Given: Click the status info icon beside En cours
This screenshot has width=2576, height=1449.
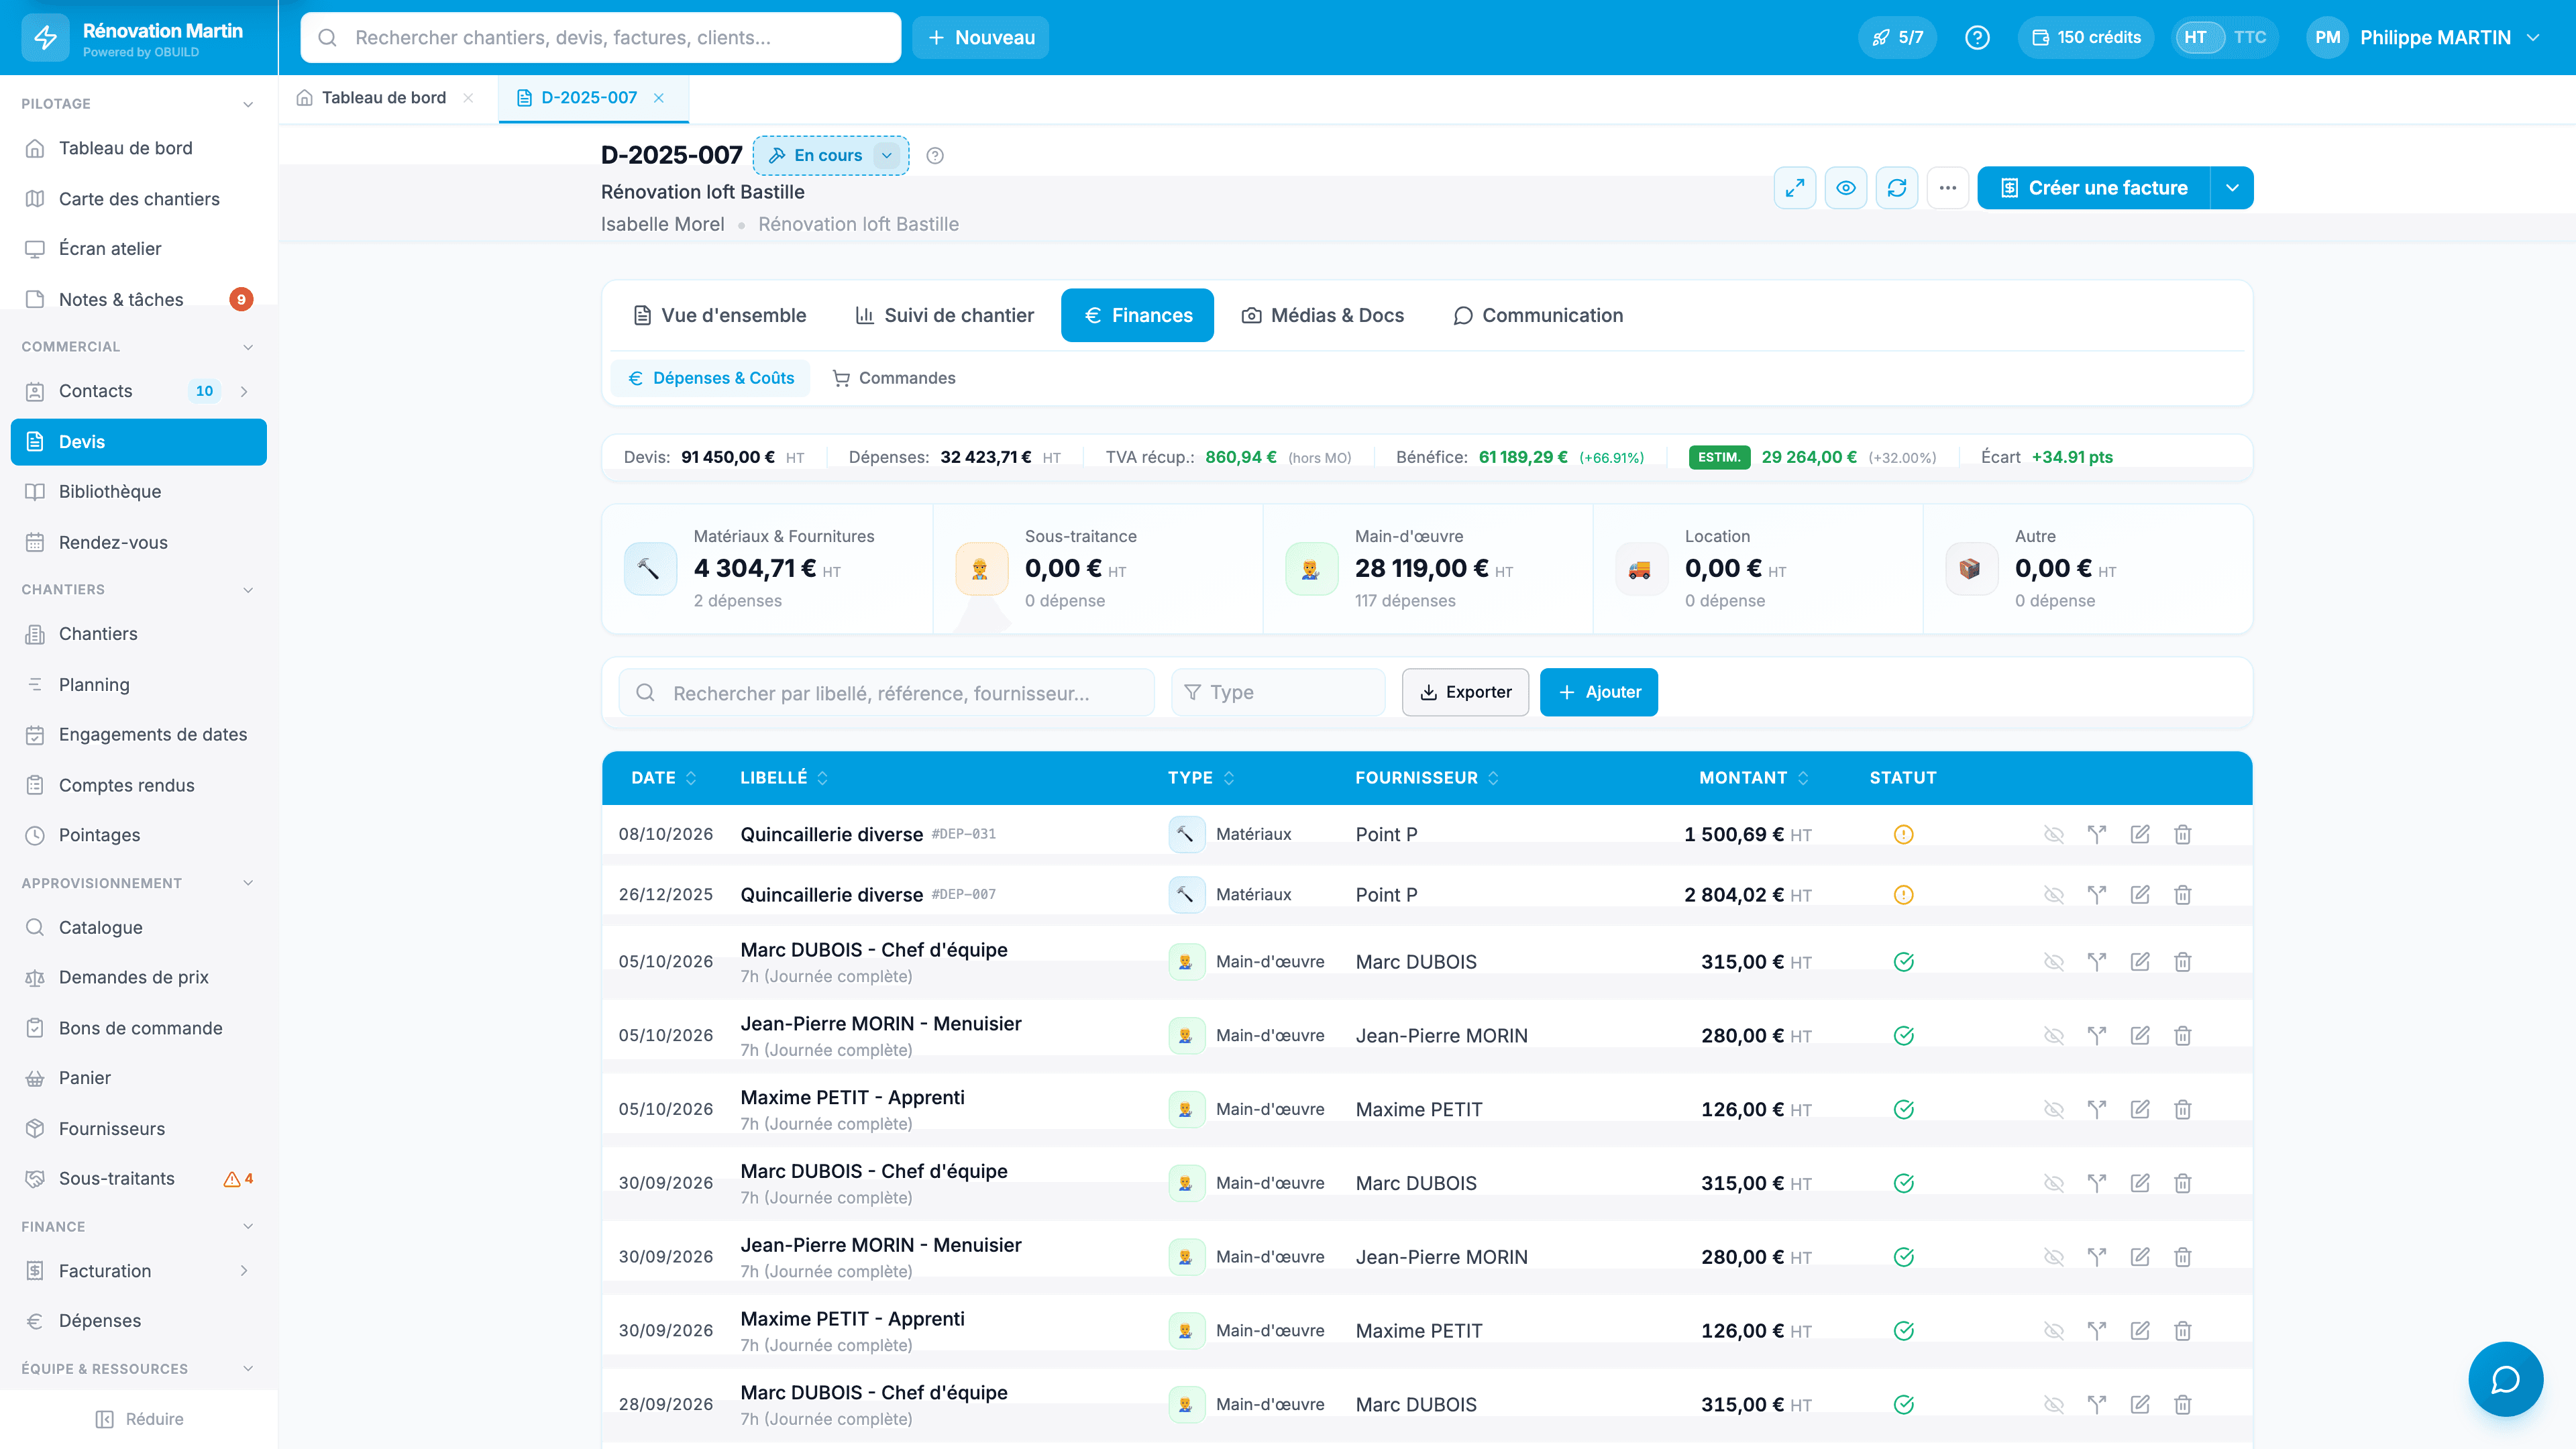Looking at the screenshot, I should tap(935, 155).
